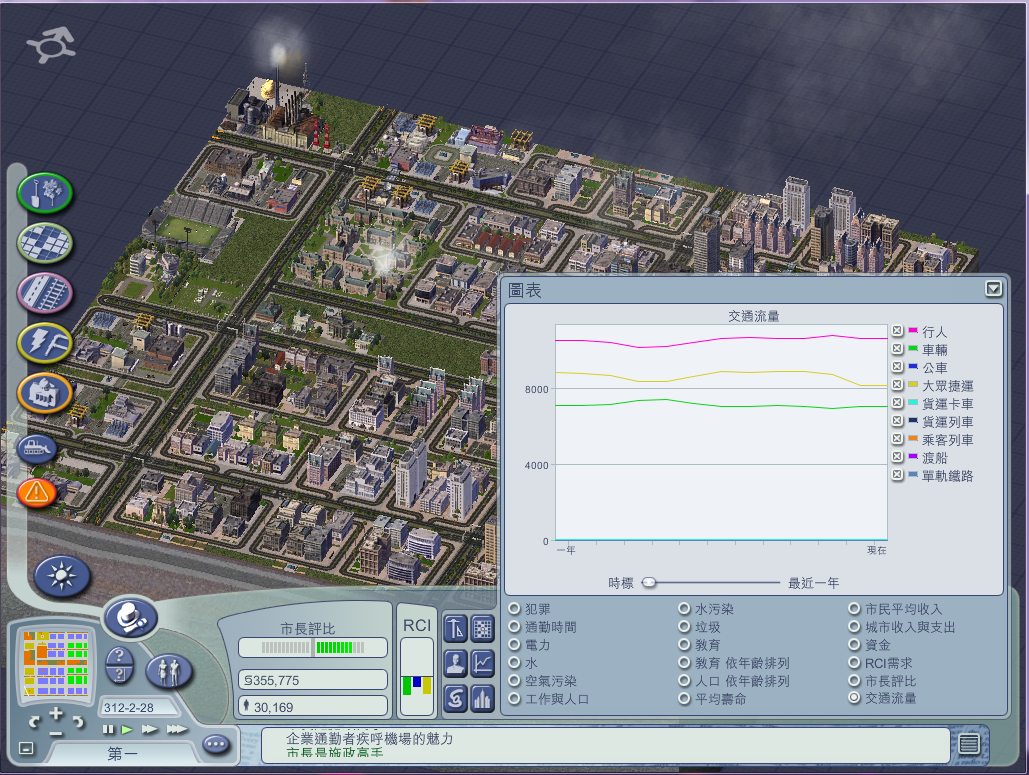1029x775 pixels.
Task: Select the 資金 graph option
Action: point(854,645)
